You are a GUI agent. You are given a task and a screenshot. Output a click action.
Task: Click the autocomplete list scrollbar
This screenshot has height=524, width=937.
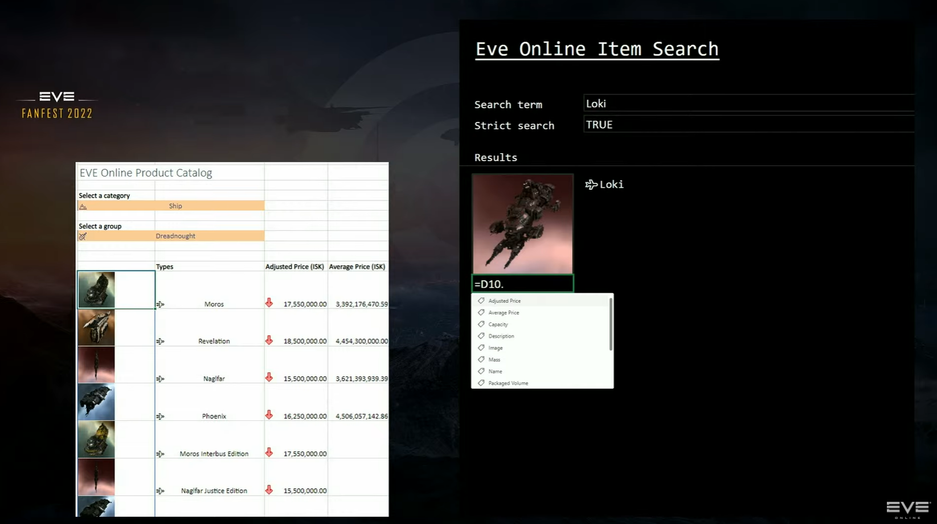click(611, 324)
